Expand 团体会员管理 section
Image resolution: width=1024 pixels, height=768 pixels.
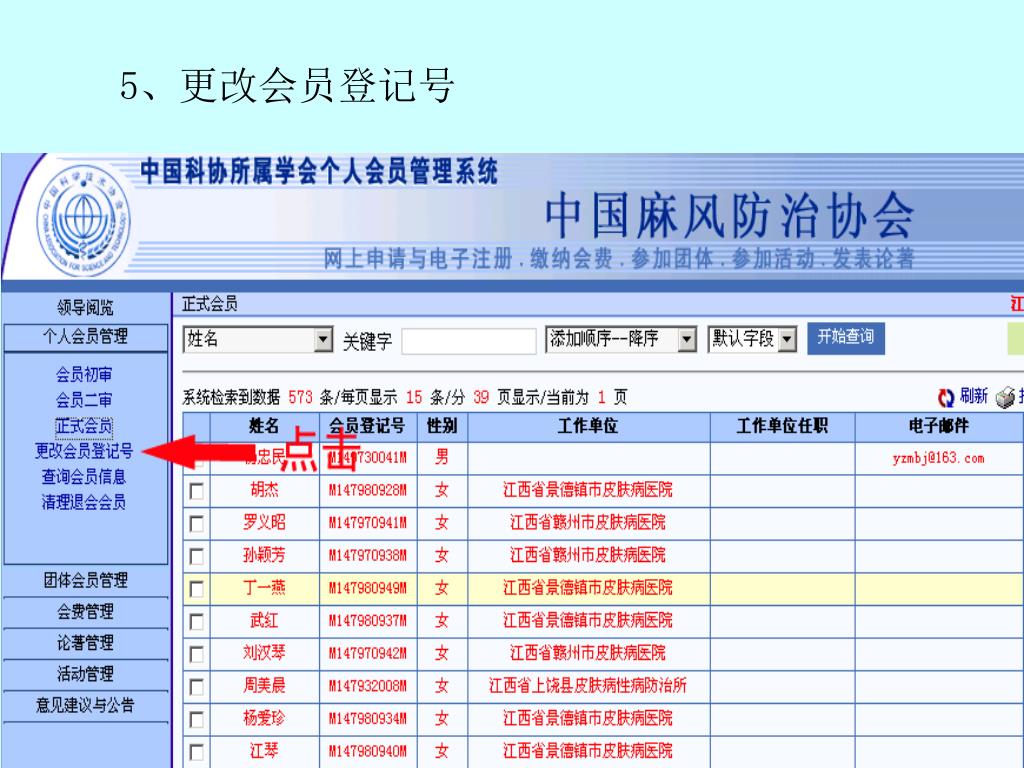coord(85,580)
